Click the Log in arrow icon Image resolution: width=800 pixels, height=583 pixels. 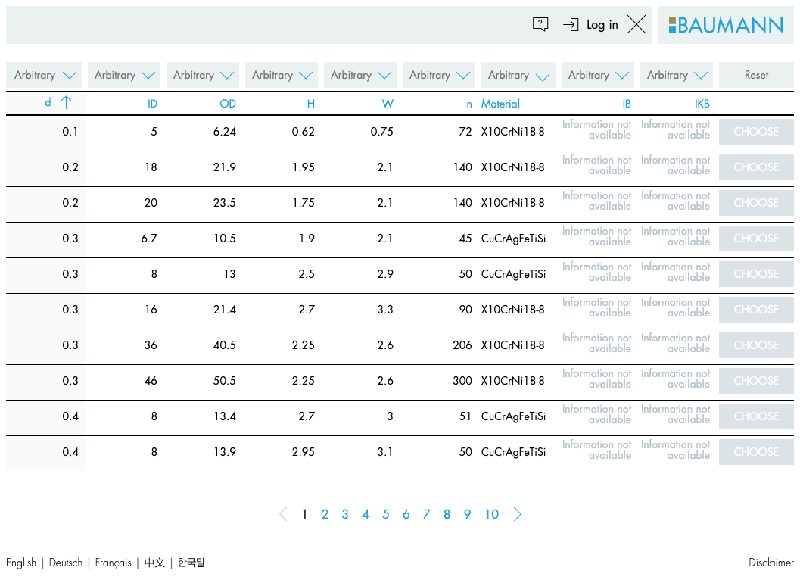[x=571, y=24]
